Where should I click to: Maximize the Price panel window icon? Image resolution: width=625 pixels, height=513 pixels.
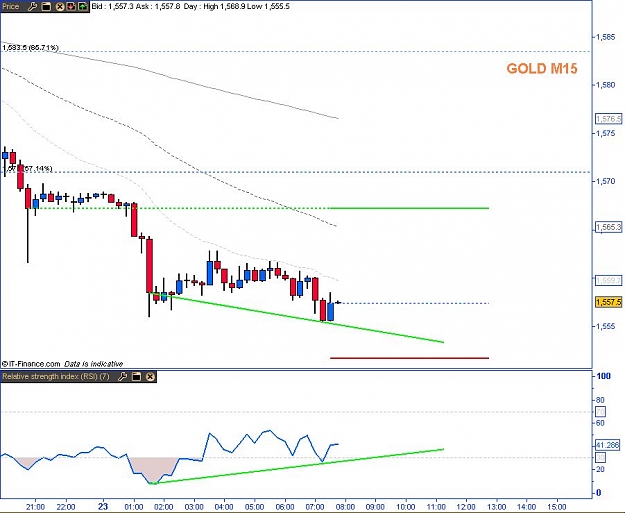point(46,6)
